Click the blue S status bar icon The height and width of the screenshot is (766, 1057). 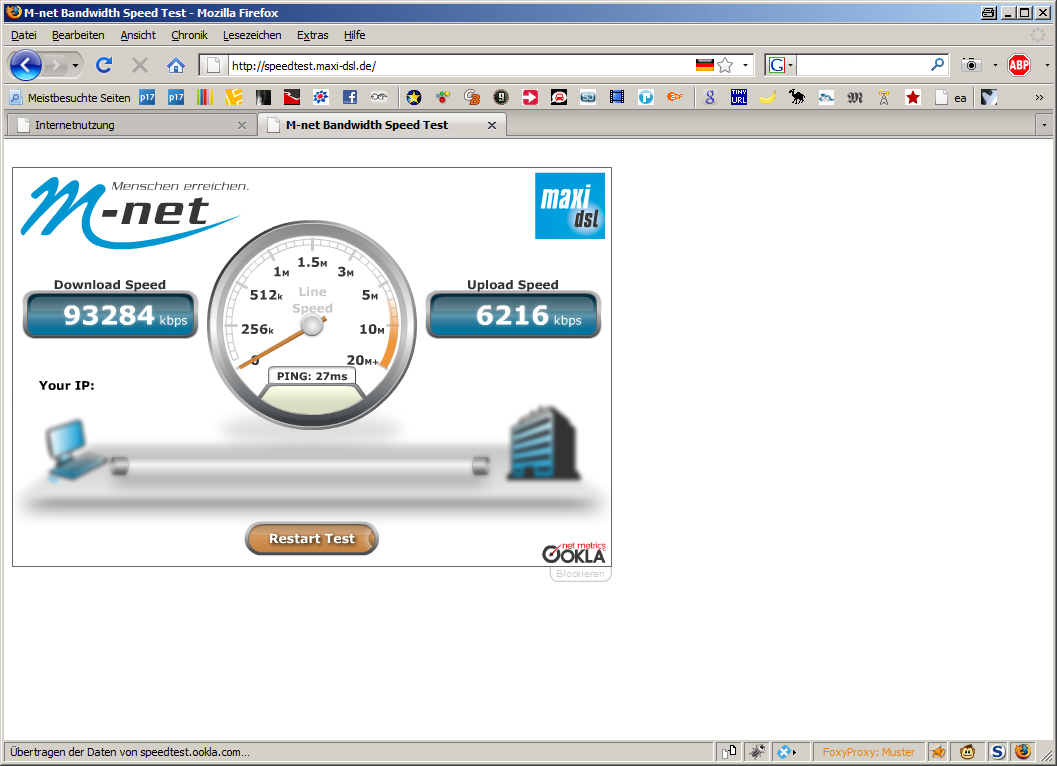click(998, 751)
